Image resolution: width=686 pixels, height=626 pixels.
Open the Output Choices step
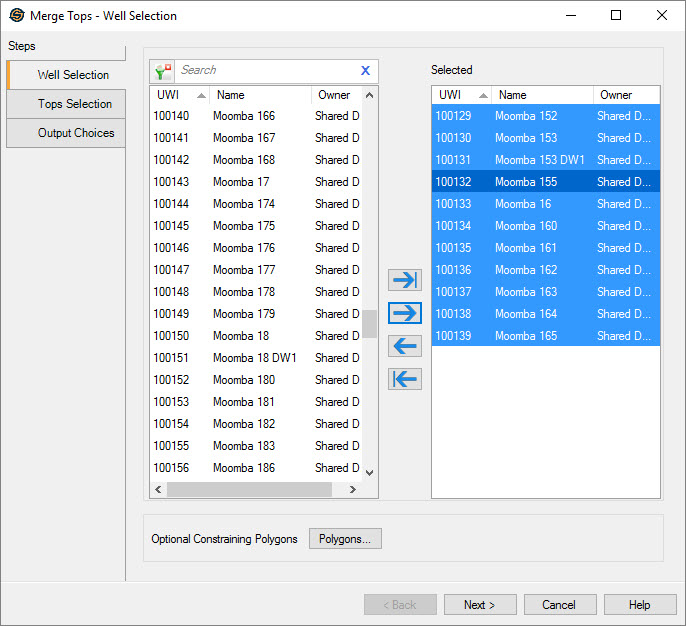coord(76,133)
